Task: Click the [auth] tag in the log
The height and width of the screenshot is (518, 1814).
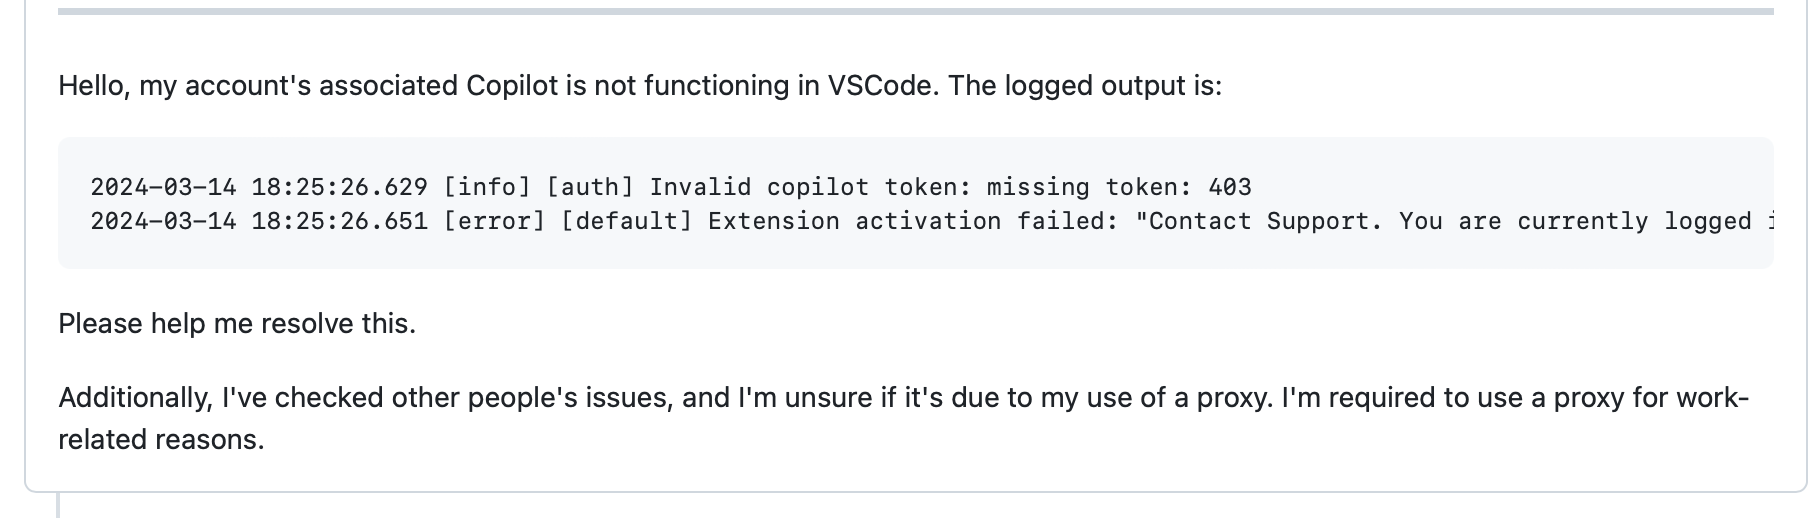Action: (x=590, y=187)
